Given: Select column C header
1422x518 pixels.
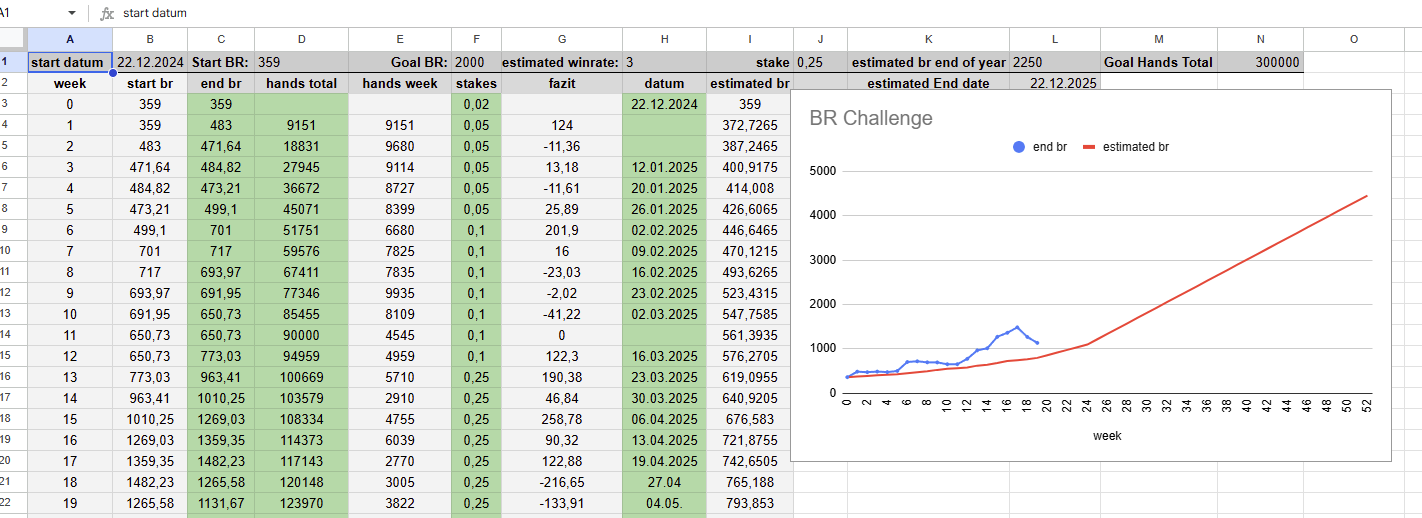Looking at the screenshot, I should [221, 39].
